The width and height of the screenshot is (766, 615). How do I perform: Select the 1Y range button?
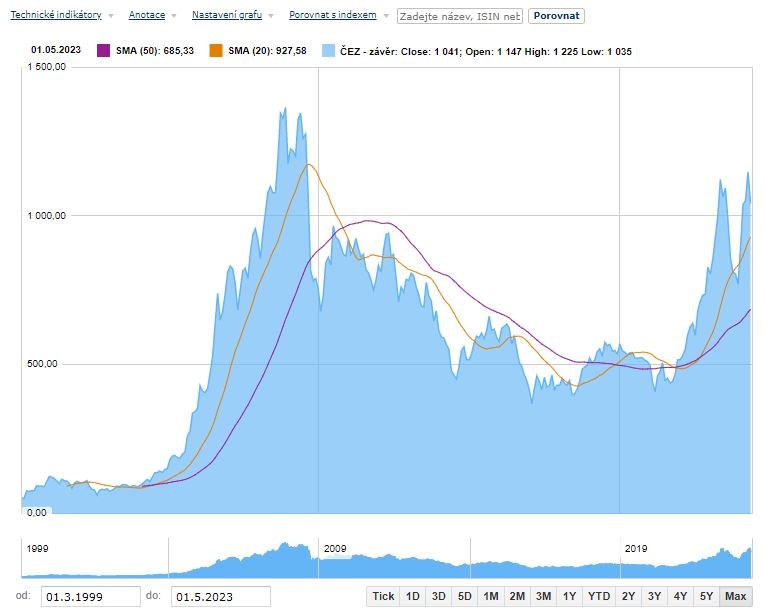pos(569,596)
